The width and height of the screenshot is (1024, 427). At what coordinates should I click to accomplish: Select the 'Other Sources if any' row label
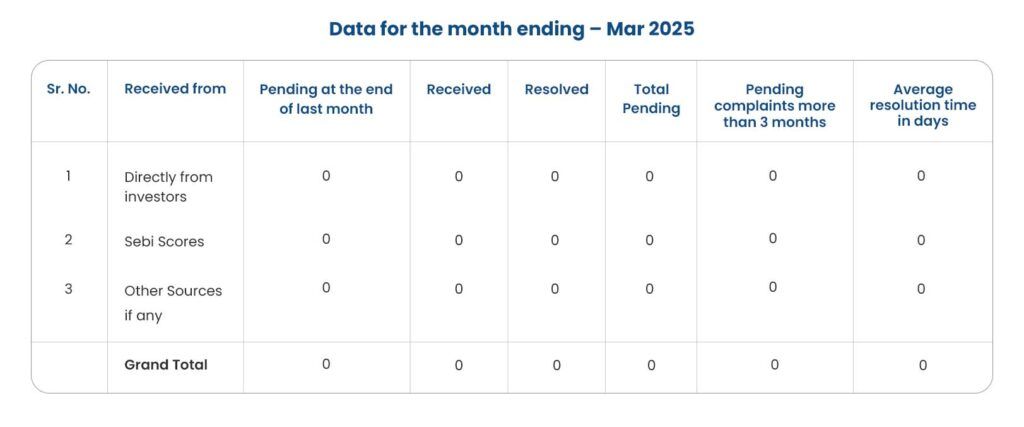pyautogui.click(x=173, y=303)
